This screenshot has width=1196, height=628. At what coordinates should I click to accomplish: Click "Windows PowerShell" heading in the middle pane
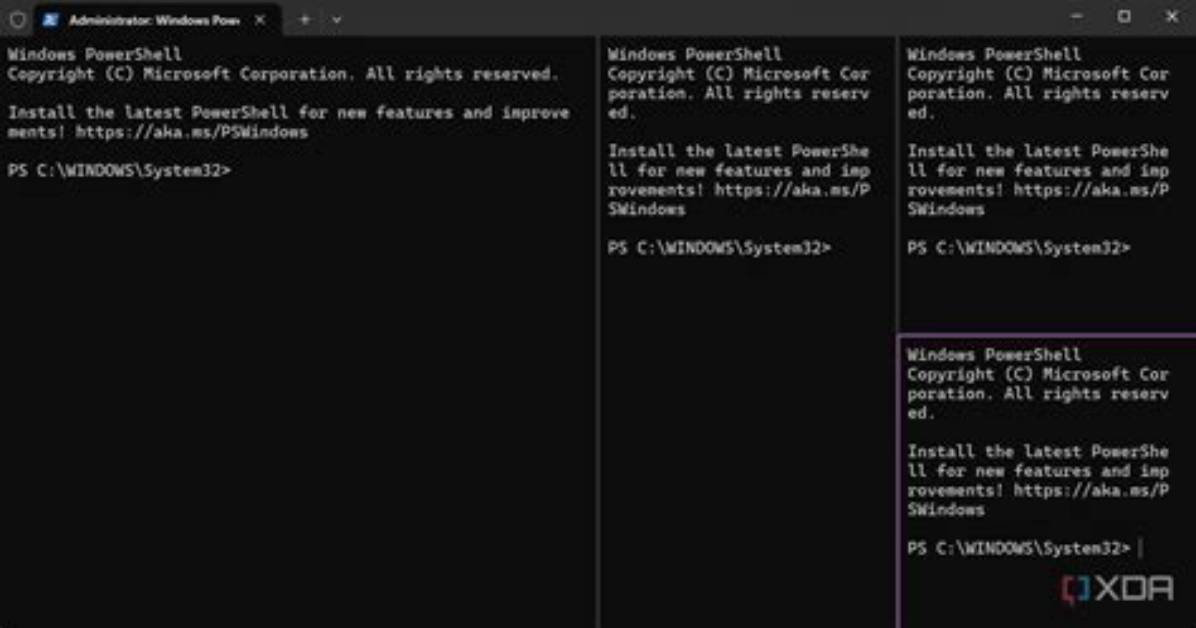pos(694,54)
